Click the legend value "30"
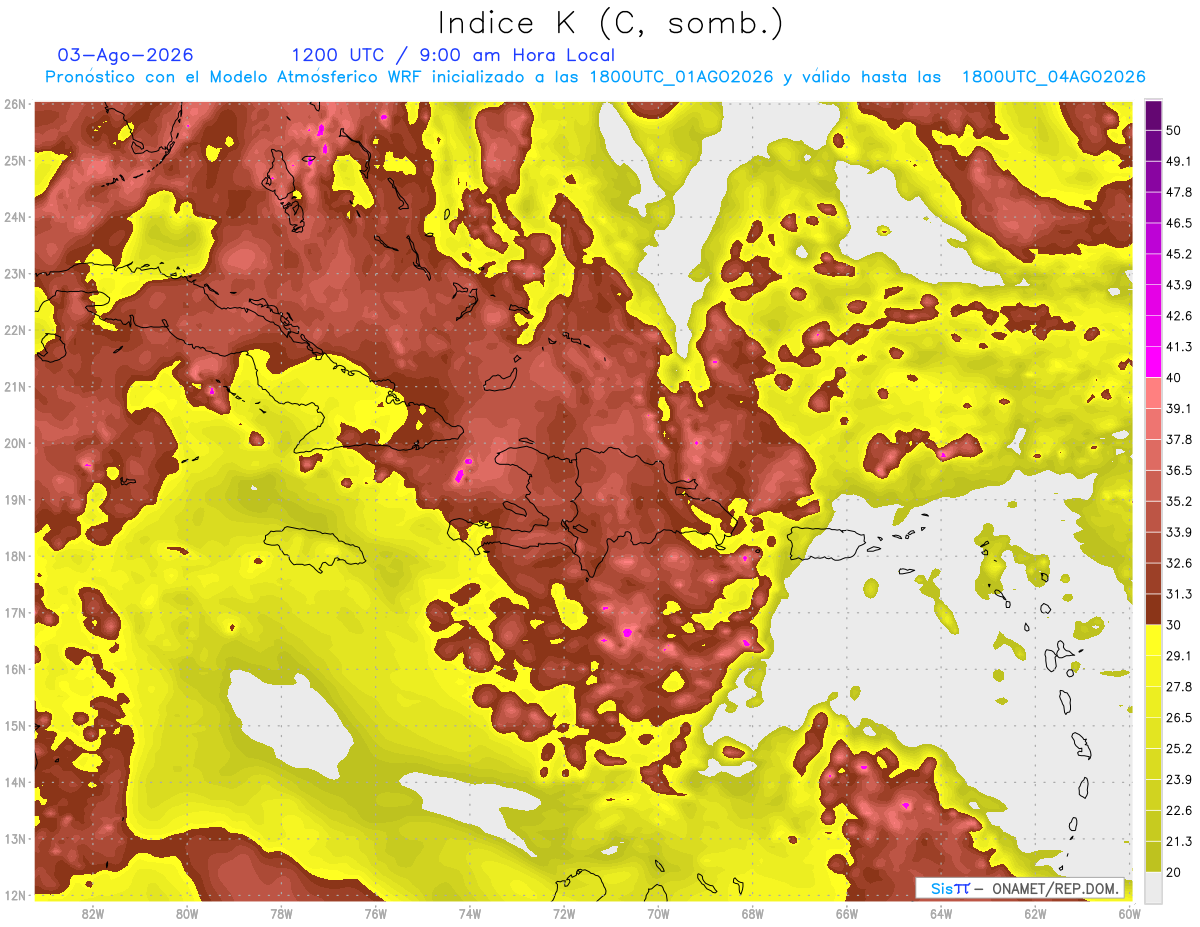 (x=1174, y=625)
